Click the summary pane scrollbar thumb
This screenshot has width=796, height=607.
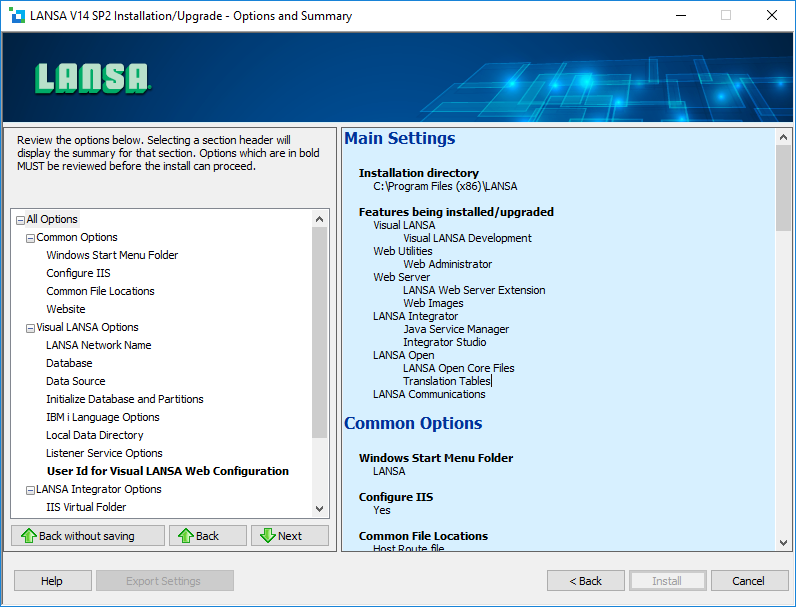pos(783,188)
